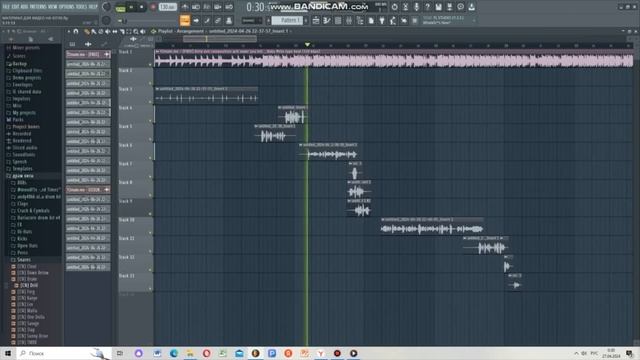The height and width of the screenshot is (360, 640).
Task: Open the ADD menu
Action: coord(24,7)
